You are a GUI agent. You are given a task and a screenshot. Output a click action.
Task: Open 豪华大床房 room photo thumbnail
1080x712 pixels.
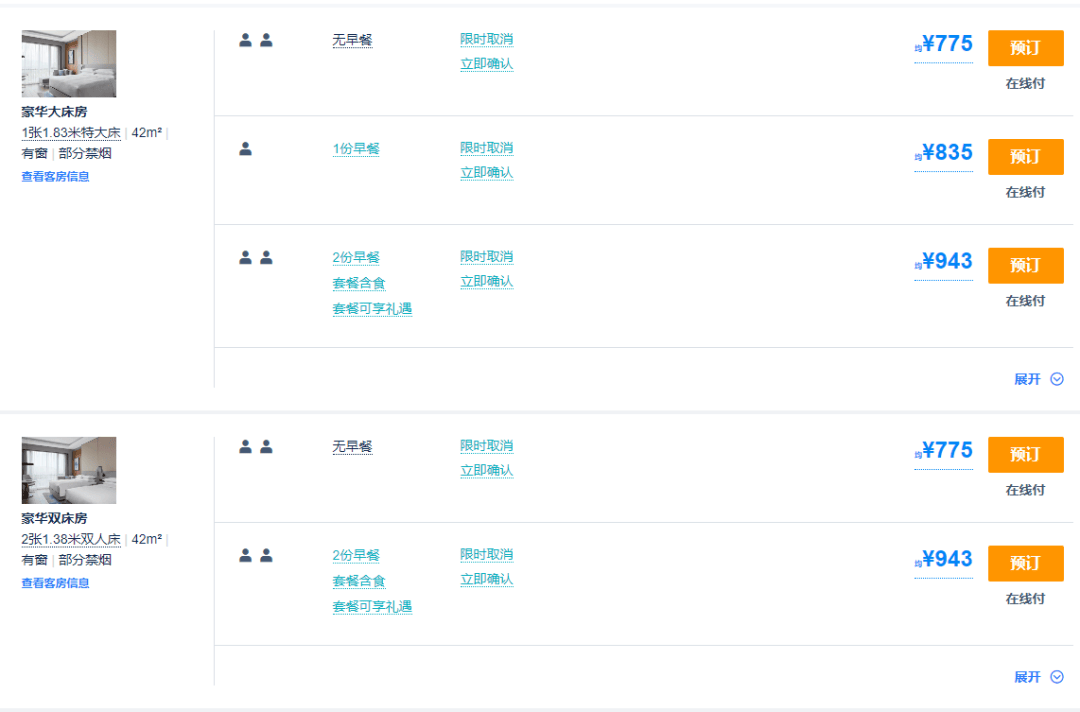point(69,63)
